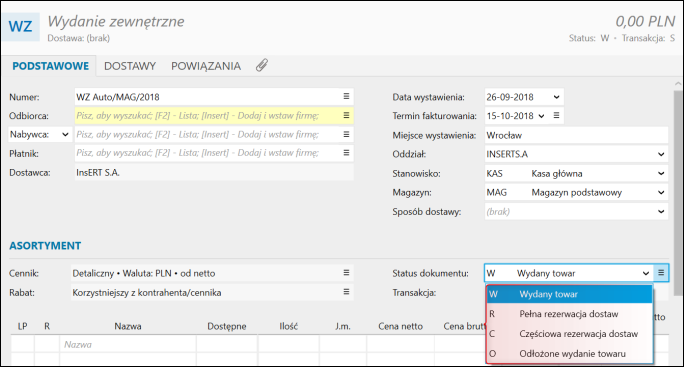Open the menu icon in Cennik field
The width and height of the screenshot is (684, 367).
pos(346,273)
